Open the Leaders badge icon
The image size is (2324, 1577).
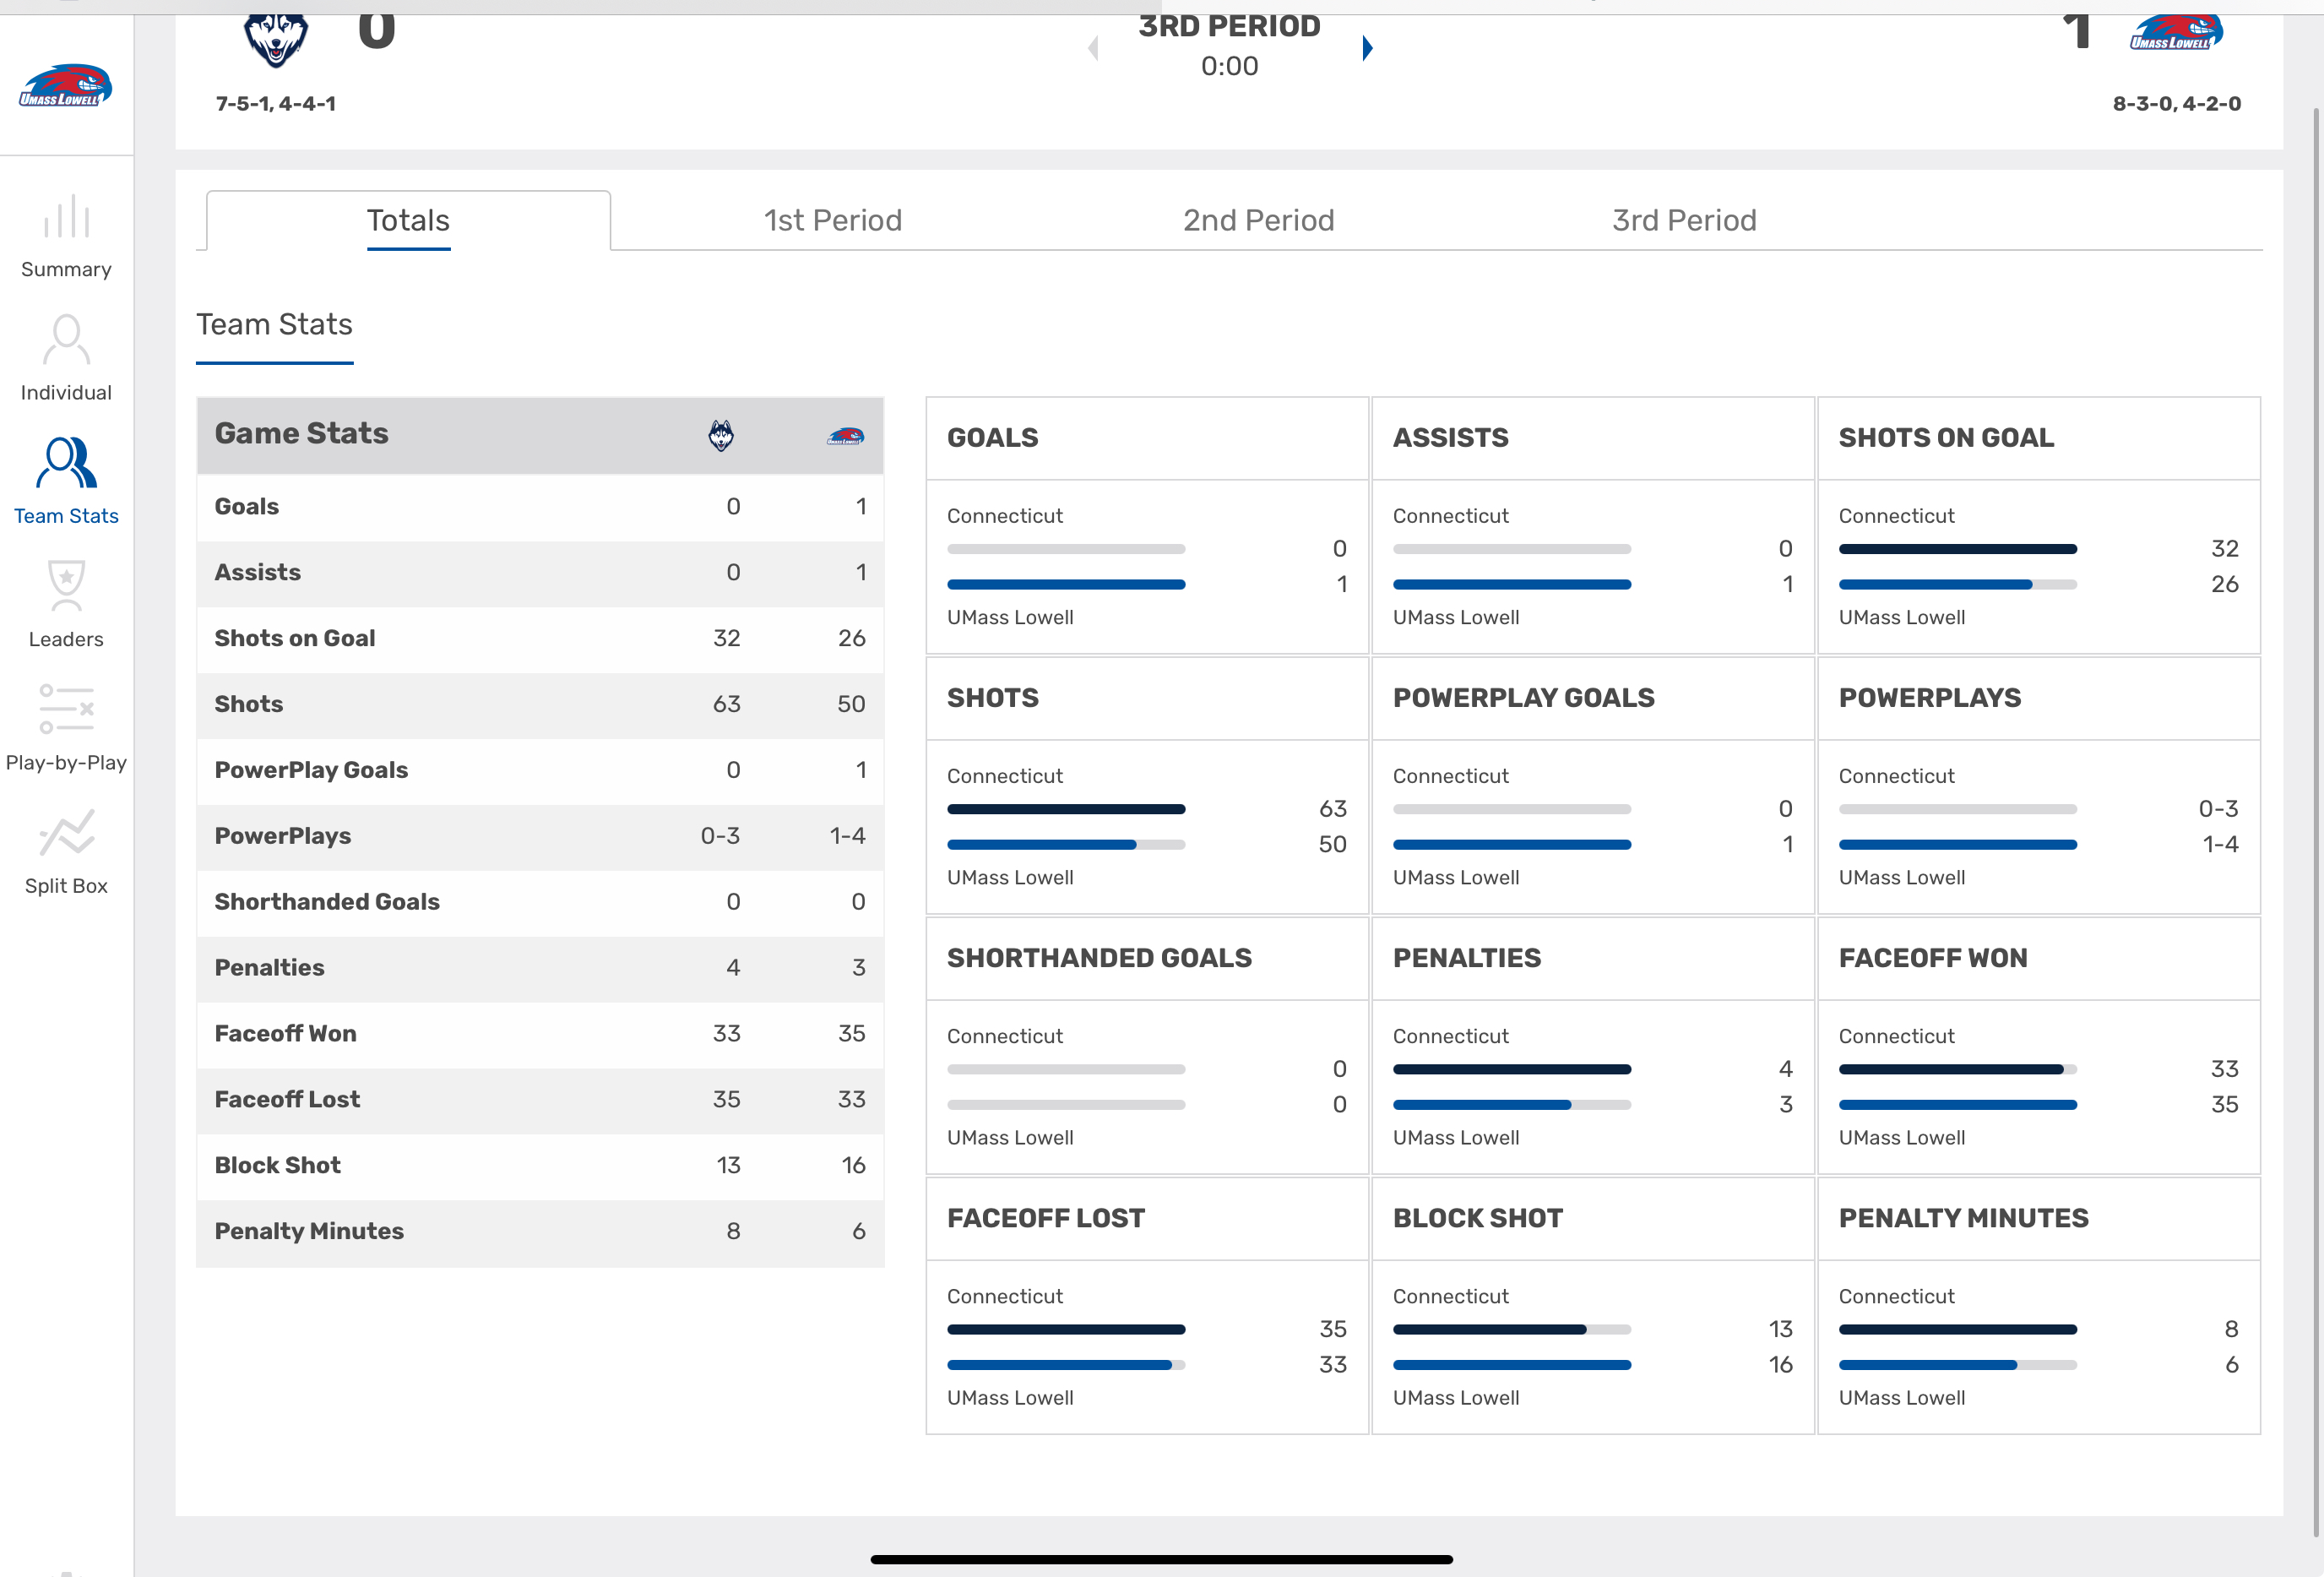click(x=66, y=585)
